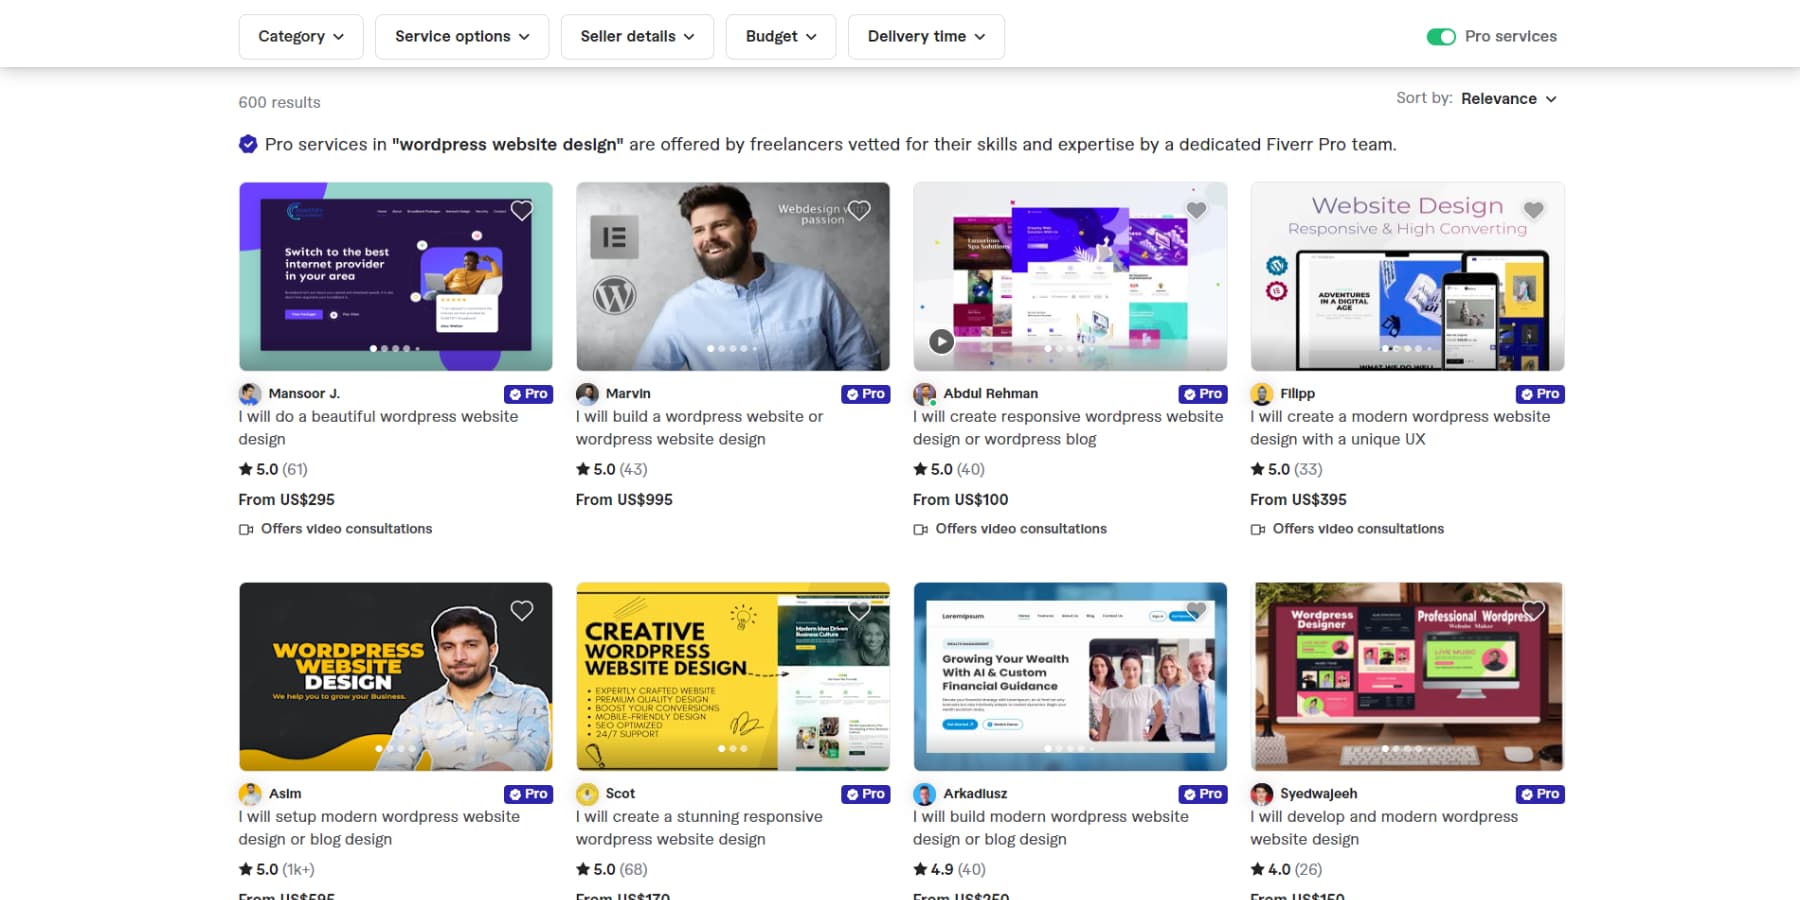Disable the Pro services toggle

(x=1441, y=36)
